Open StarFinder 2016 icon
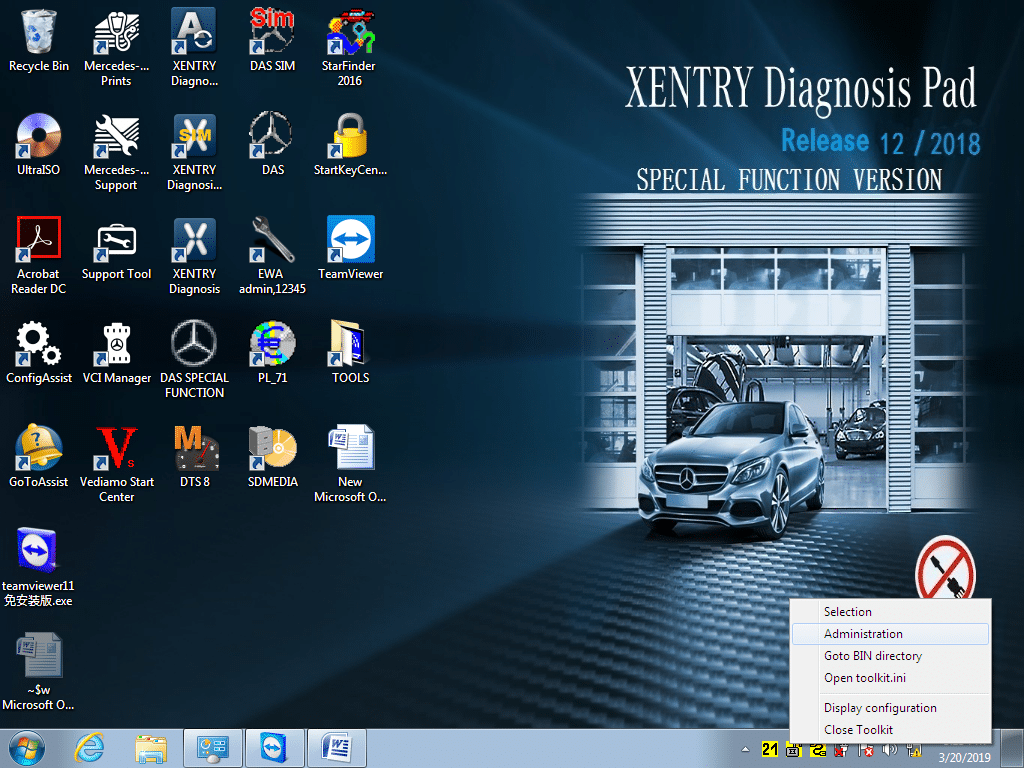 pyautogui.click(x=350, y=34)
